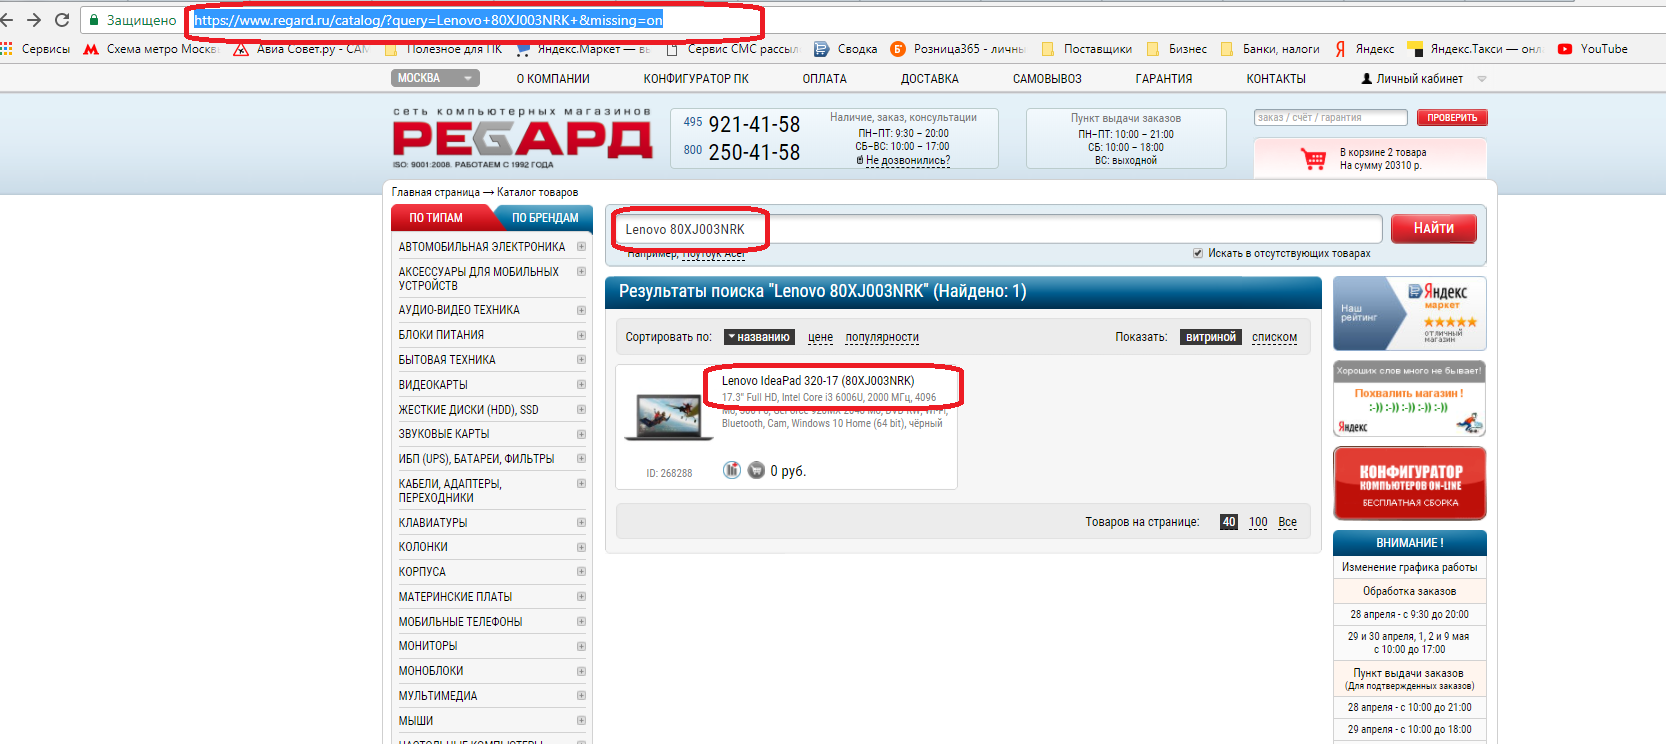Image resolution: width=1666 pixels, height=744 pixels.
Task: Open the Сводка bookmark
Action: pyautogui.click(x=846, y=49)
